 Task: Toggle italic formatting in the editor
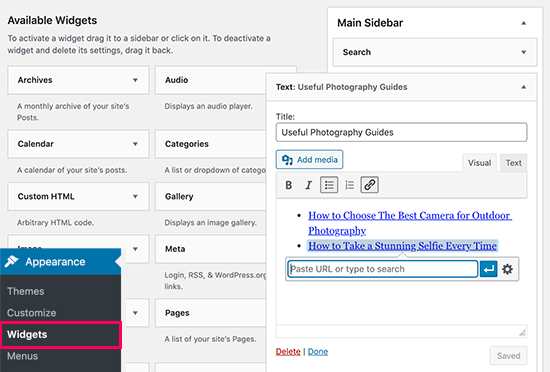(x=309, y=185)
